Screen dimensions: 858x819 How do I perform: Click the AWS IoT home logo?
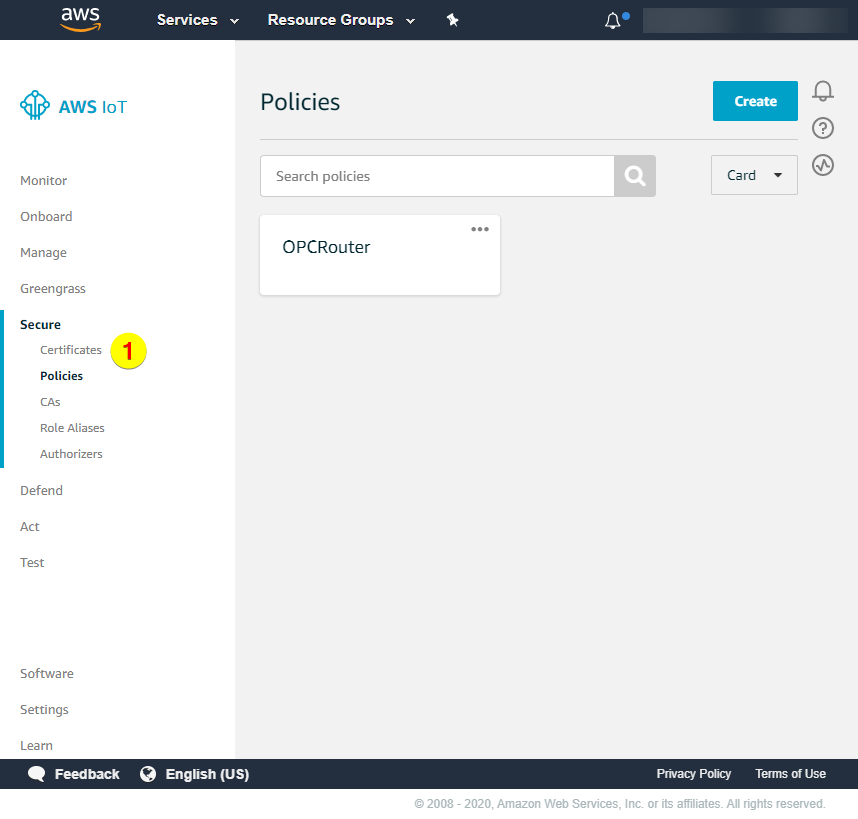74,106
